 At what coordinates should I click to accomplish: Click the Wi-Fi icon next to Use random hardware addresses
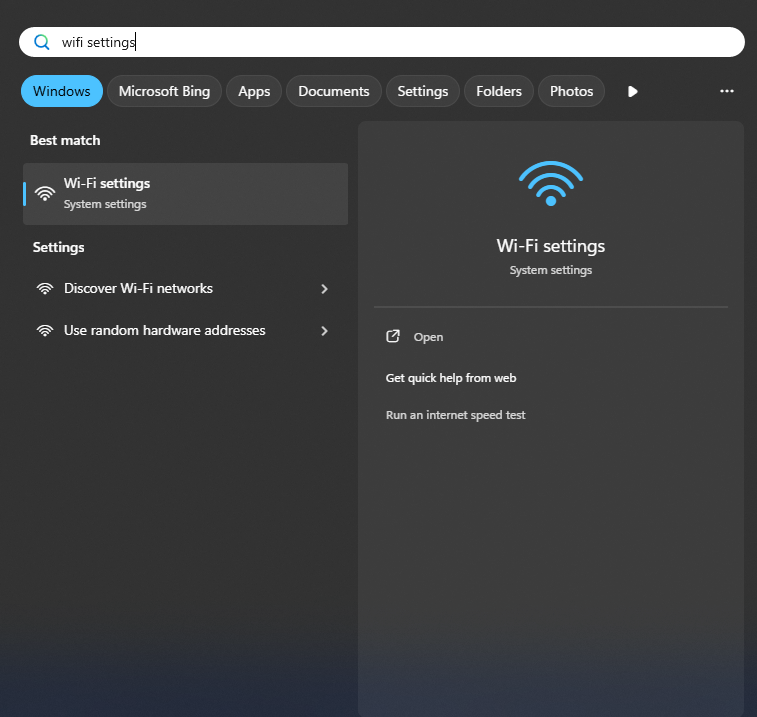45,331
